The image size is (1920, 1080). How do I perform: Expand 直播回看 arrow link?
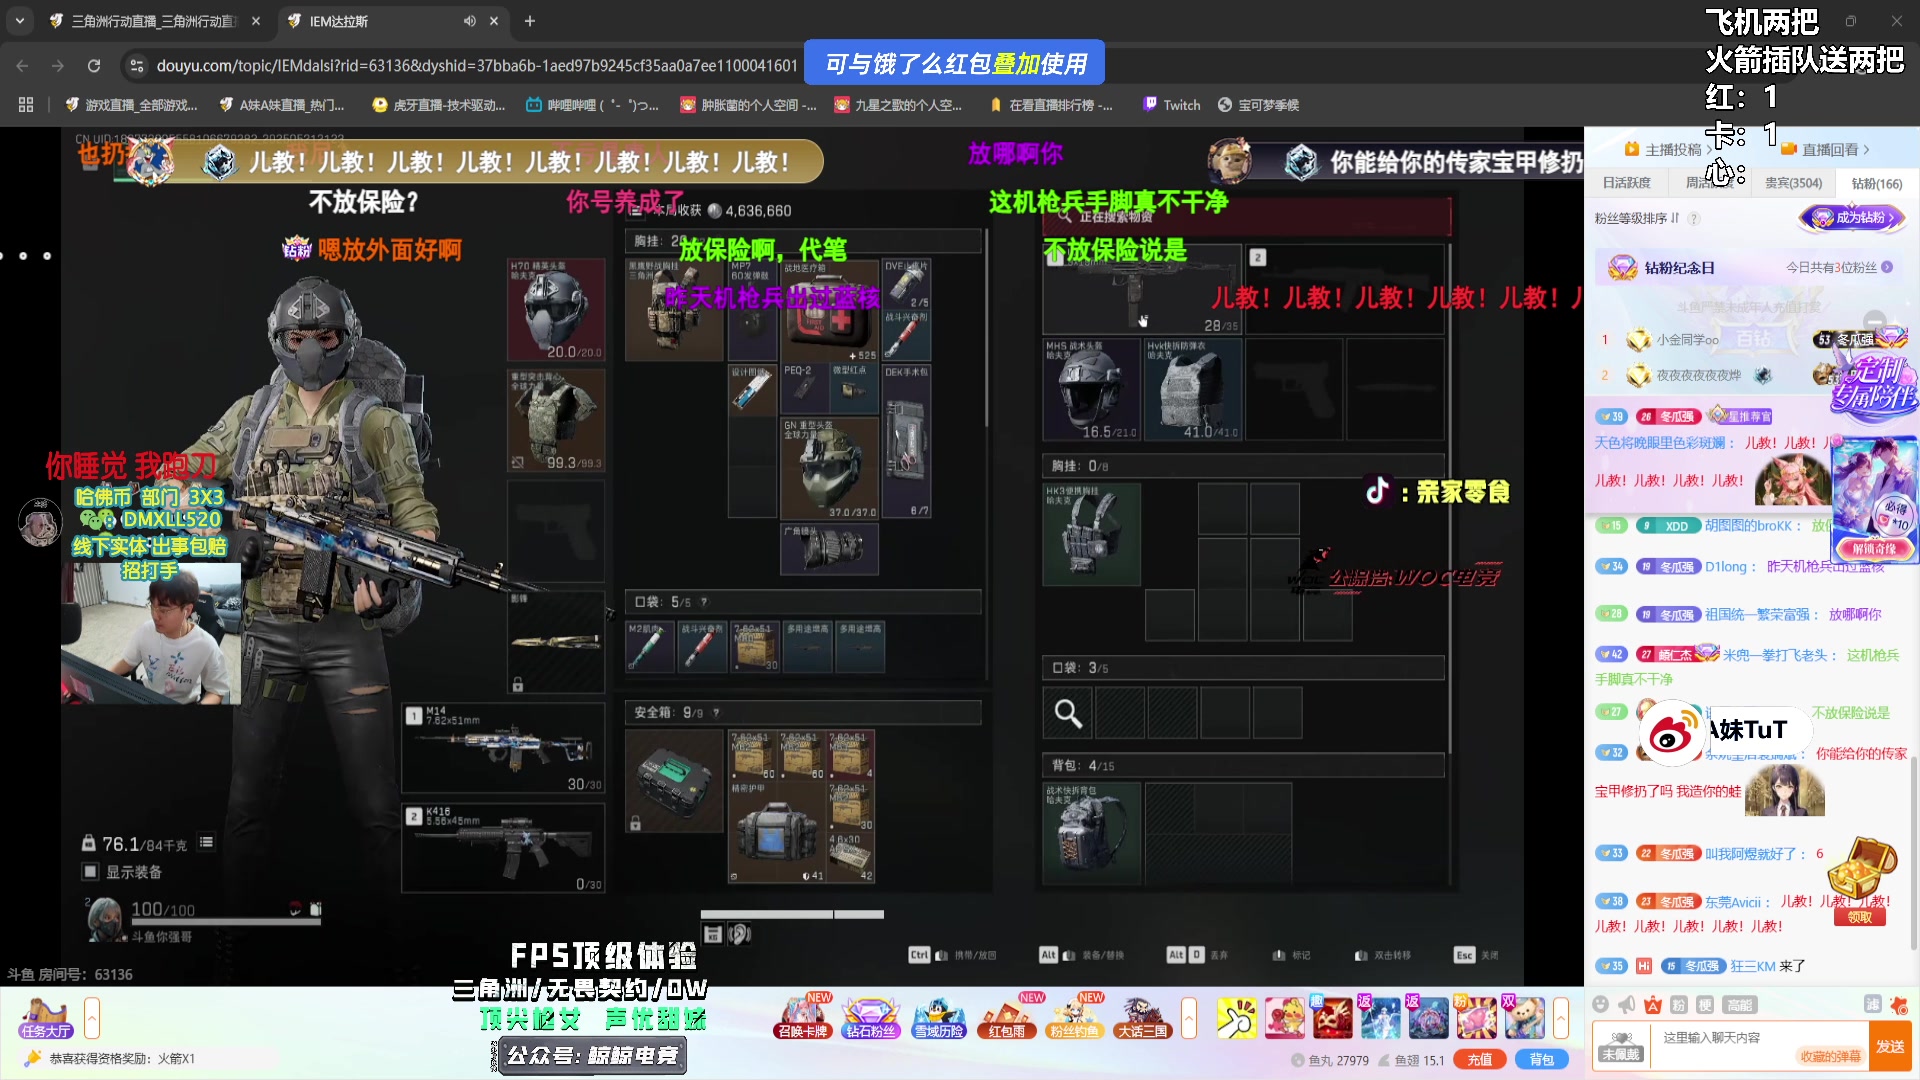pos(1825,150)
